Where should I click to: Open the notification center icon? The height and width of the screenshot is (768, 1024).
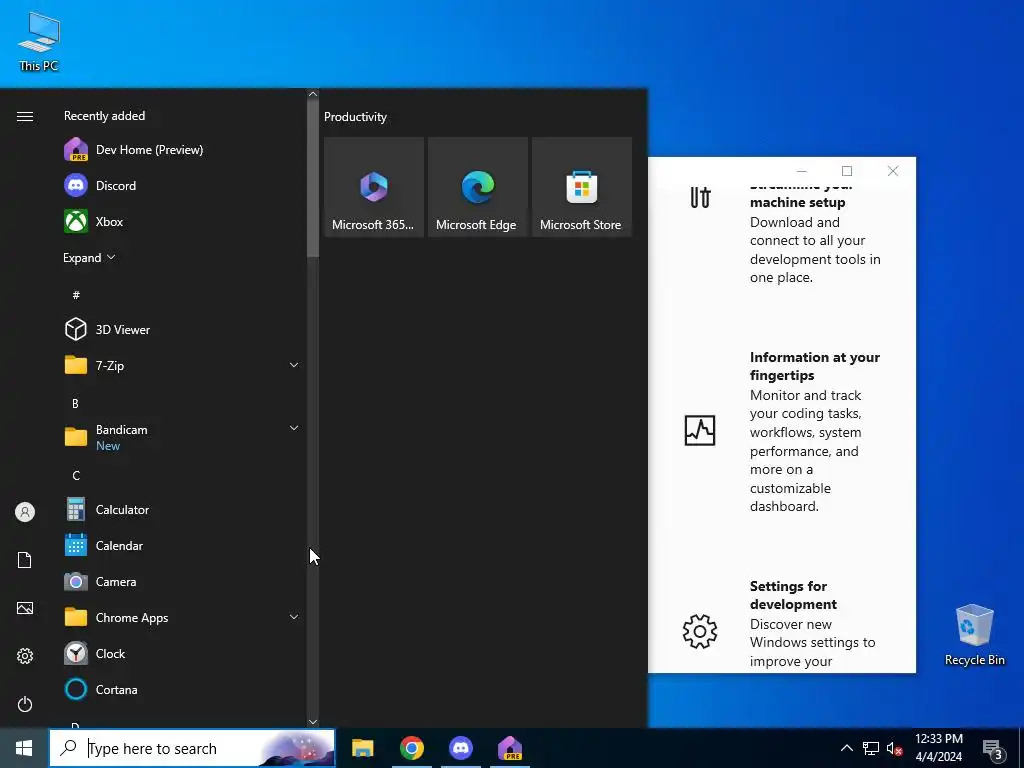(x=993, y=749)
